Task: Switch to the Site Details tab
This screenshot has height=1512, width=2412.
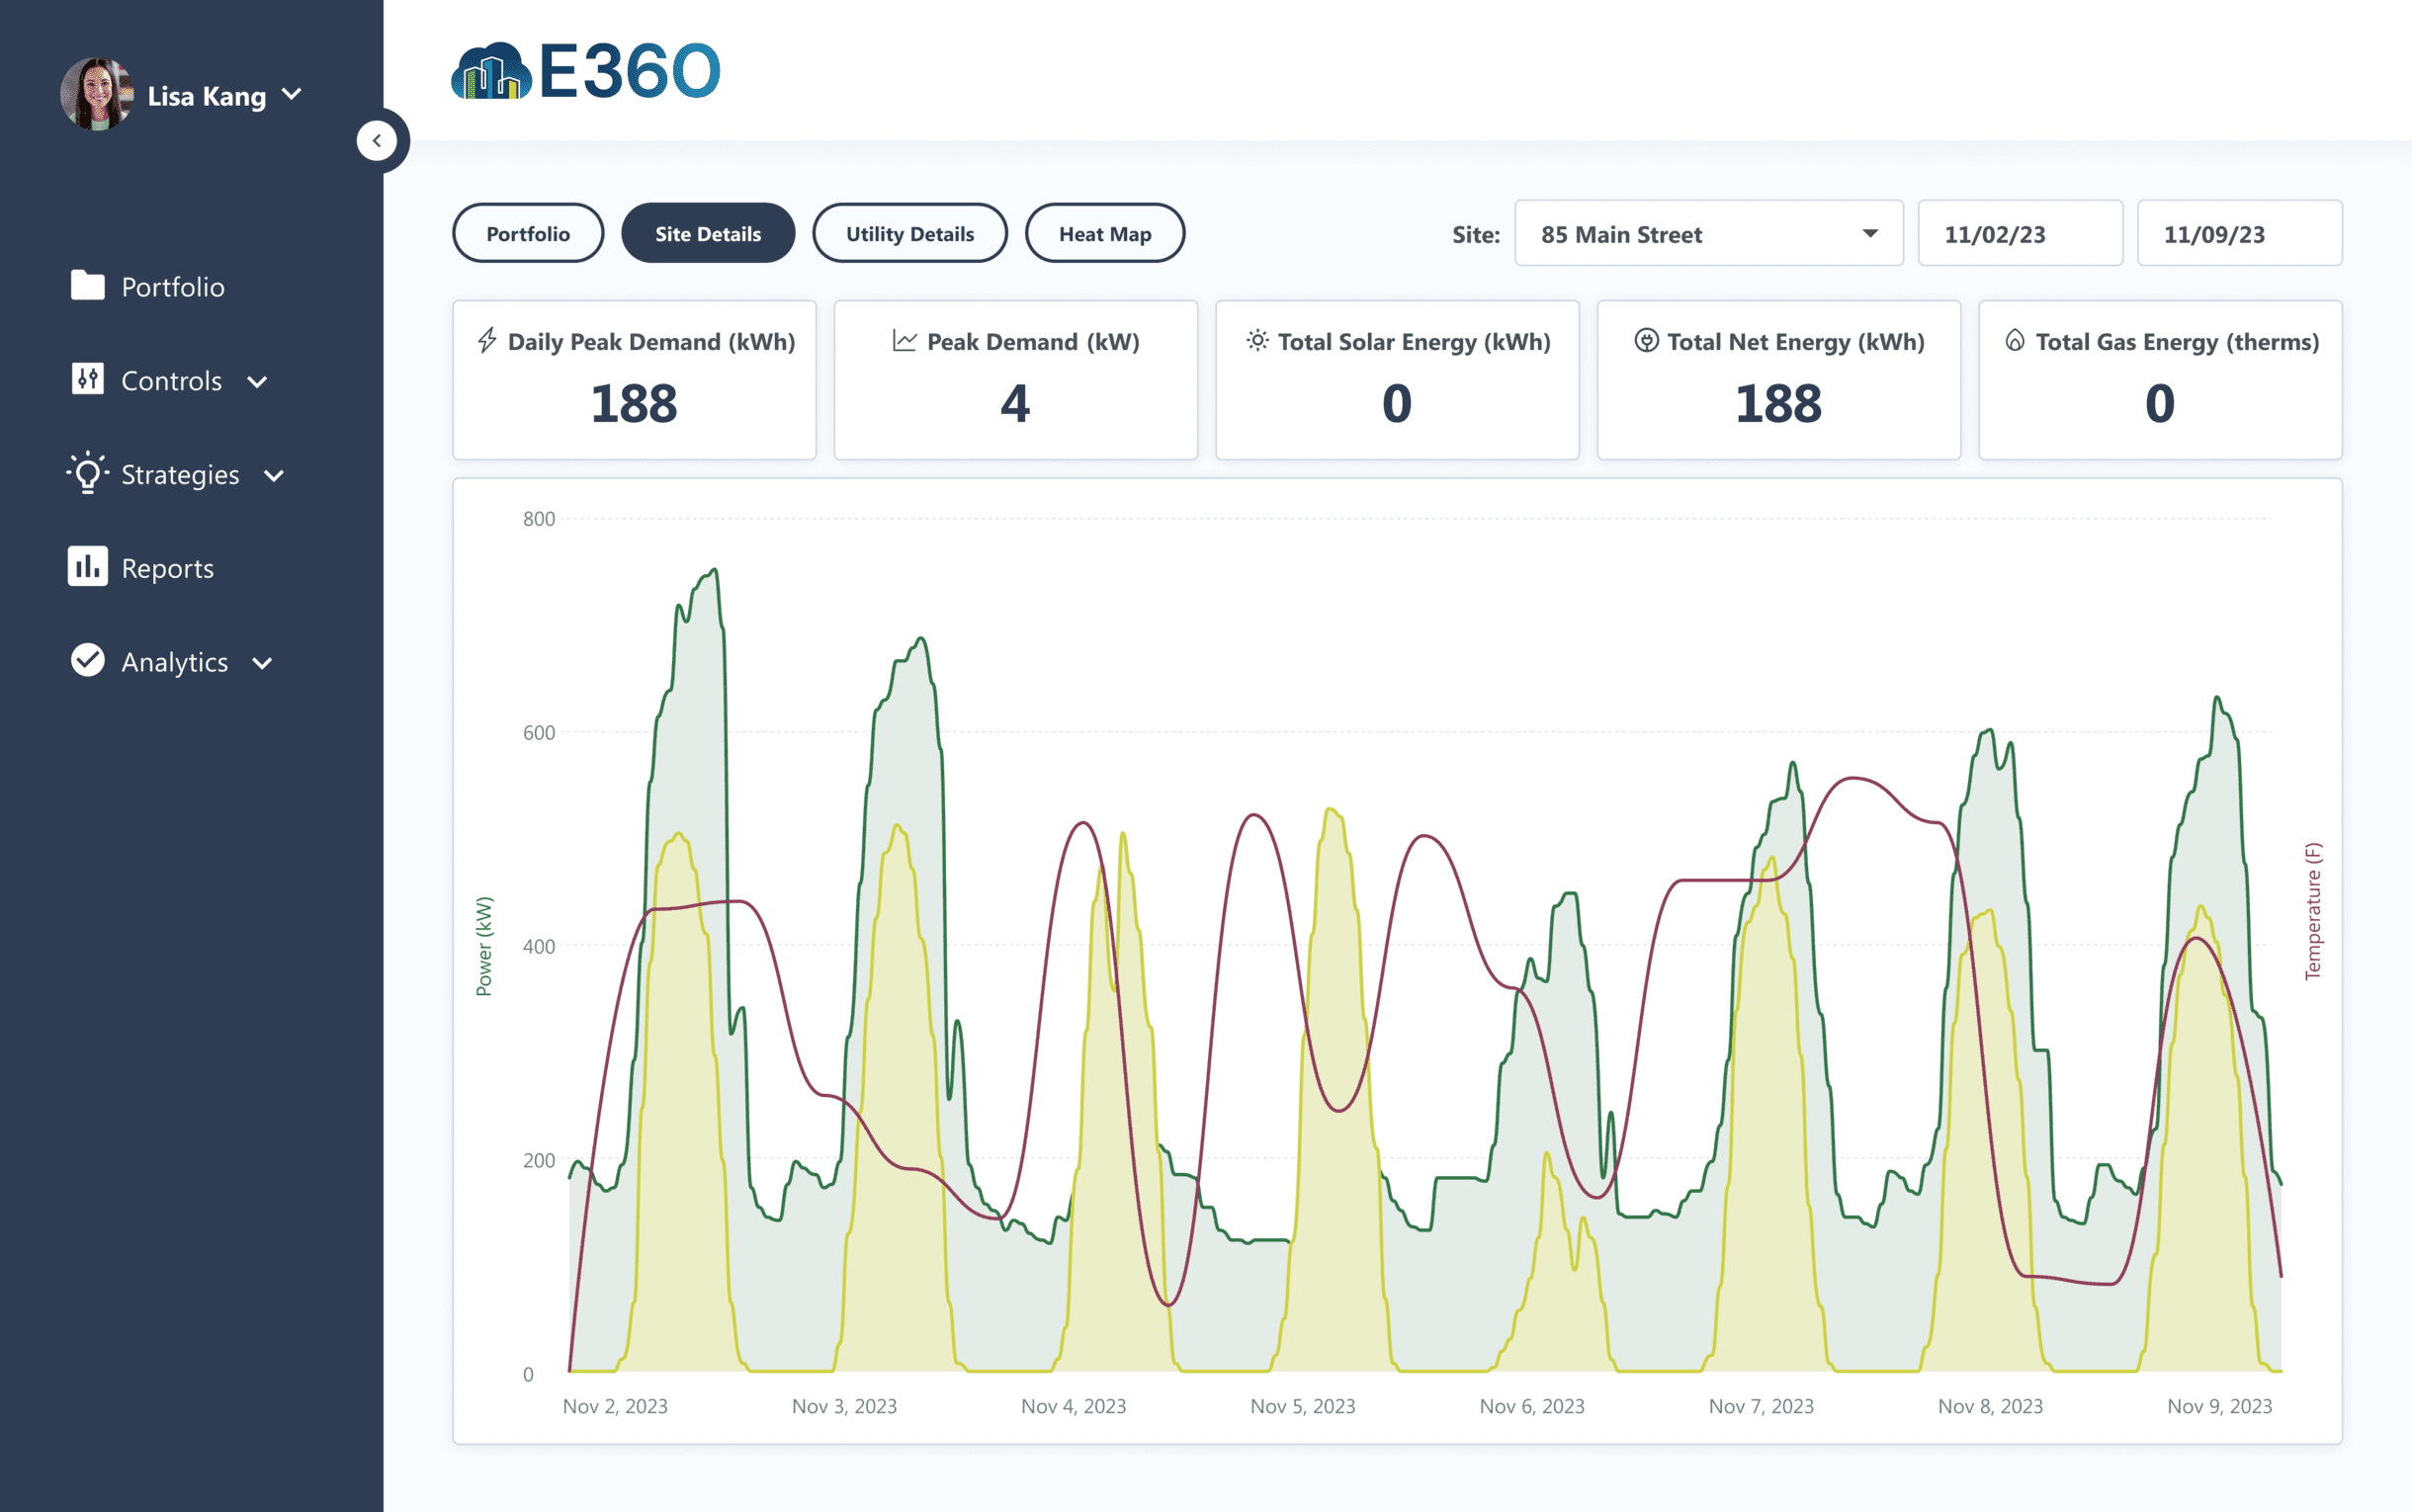Action: coord(708,233)
